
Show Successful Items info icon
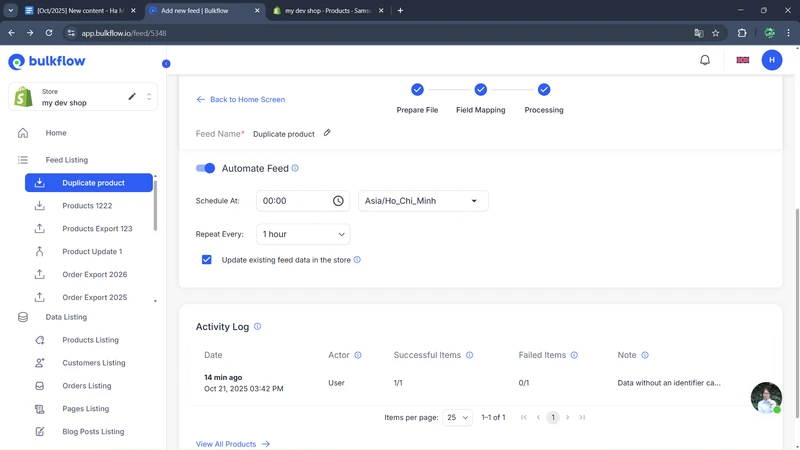(x=469, y=355)
